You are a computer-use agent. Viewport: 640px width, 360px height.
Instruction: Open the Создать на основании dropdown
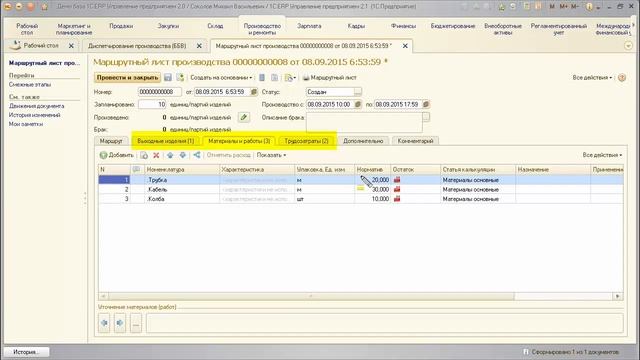pyautogui.click(x=221, y=78)
